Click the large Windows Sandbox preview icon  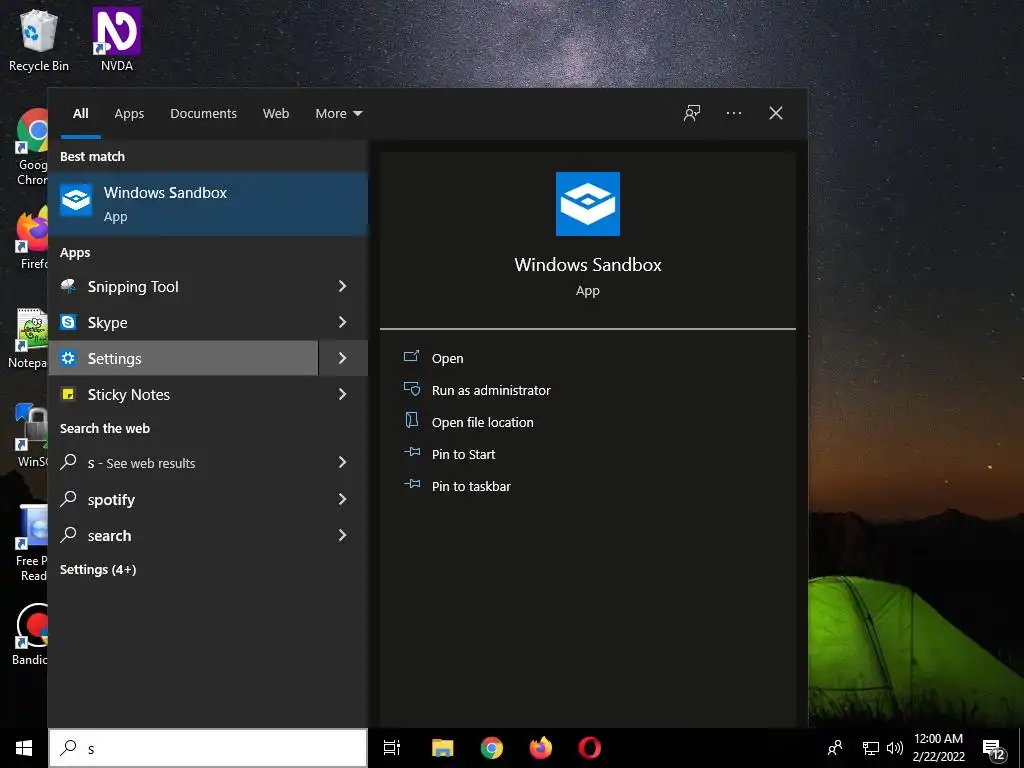(588, 204)
